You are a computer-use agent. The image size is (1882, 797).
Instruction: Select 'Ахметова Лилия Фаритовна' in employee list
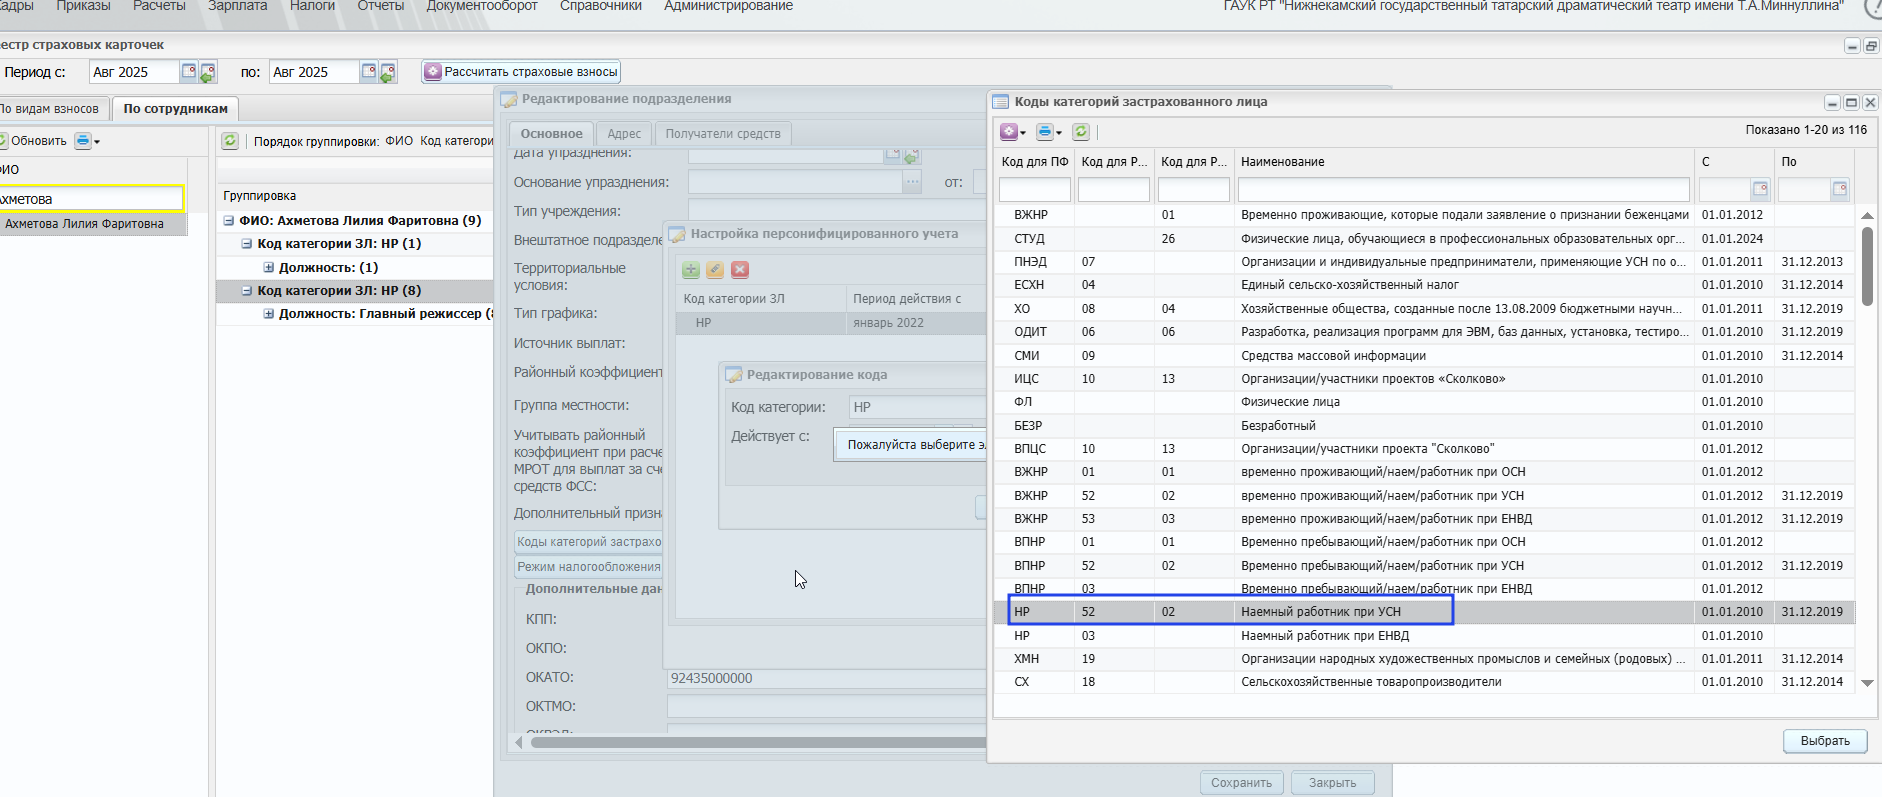93,224
